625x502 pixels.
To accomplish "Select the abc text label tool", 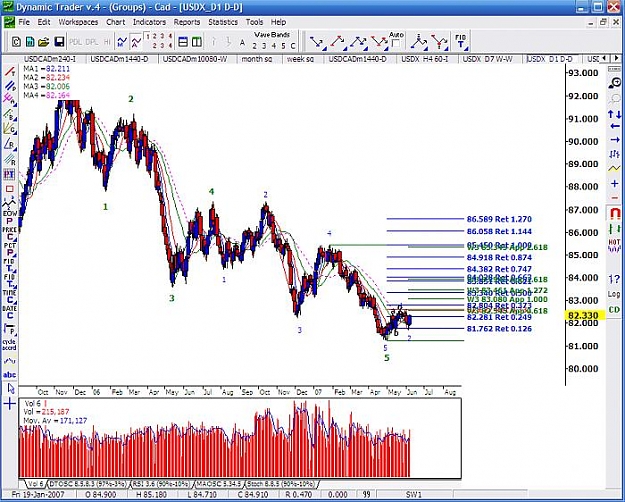I will [x=9, y=375].
